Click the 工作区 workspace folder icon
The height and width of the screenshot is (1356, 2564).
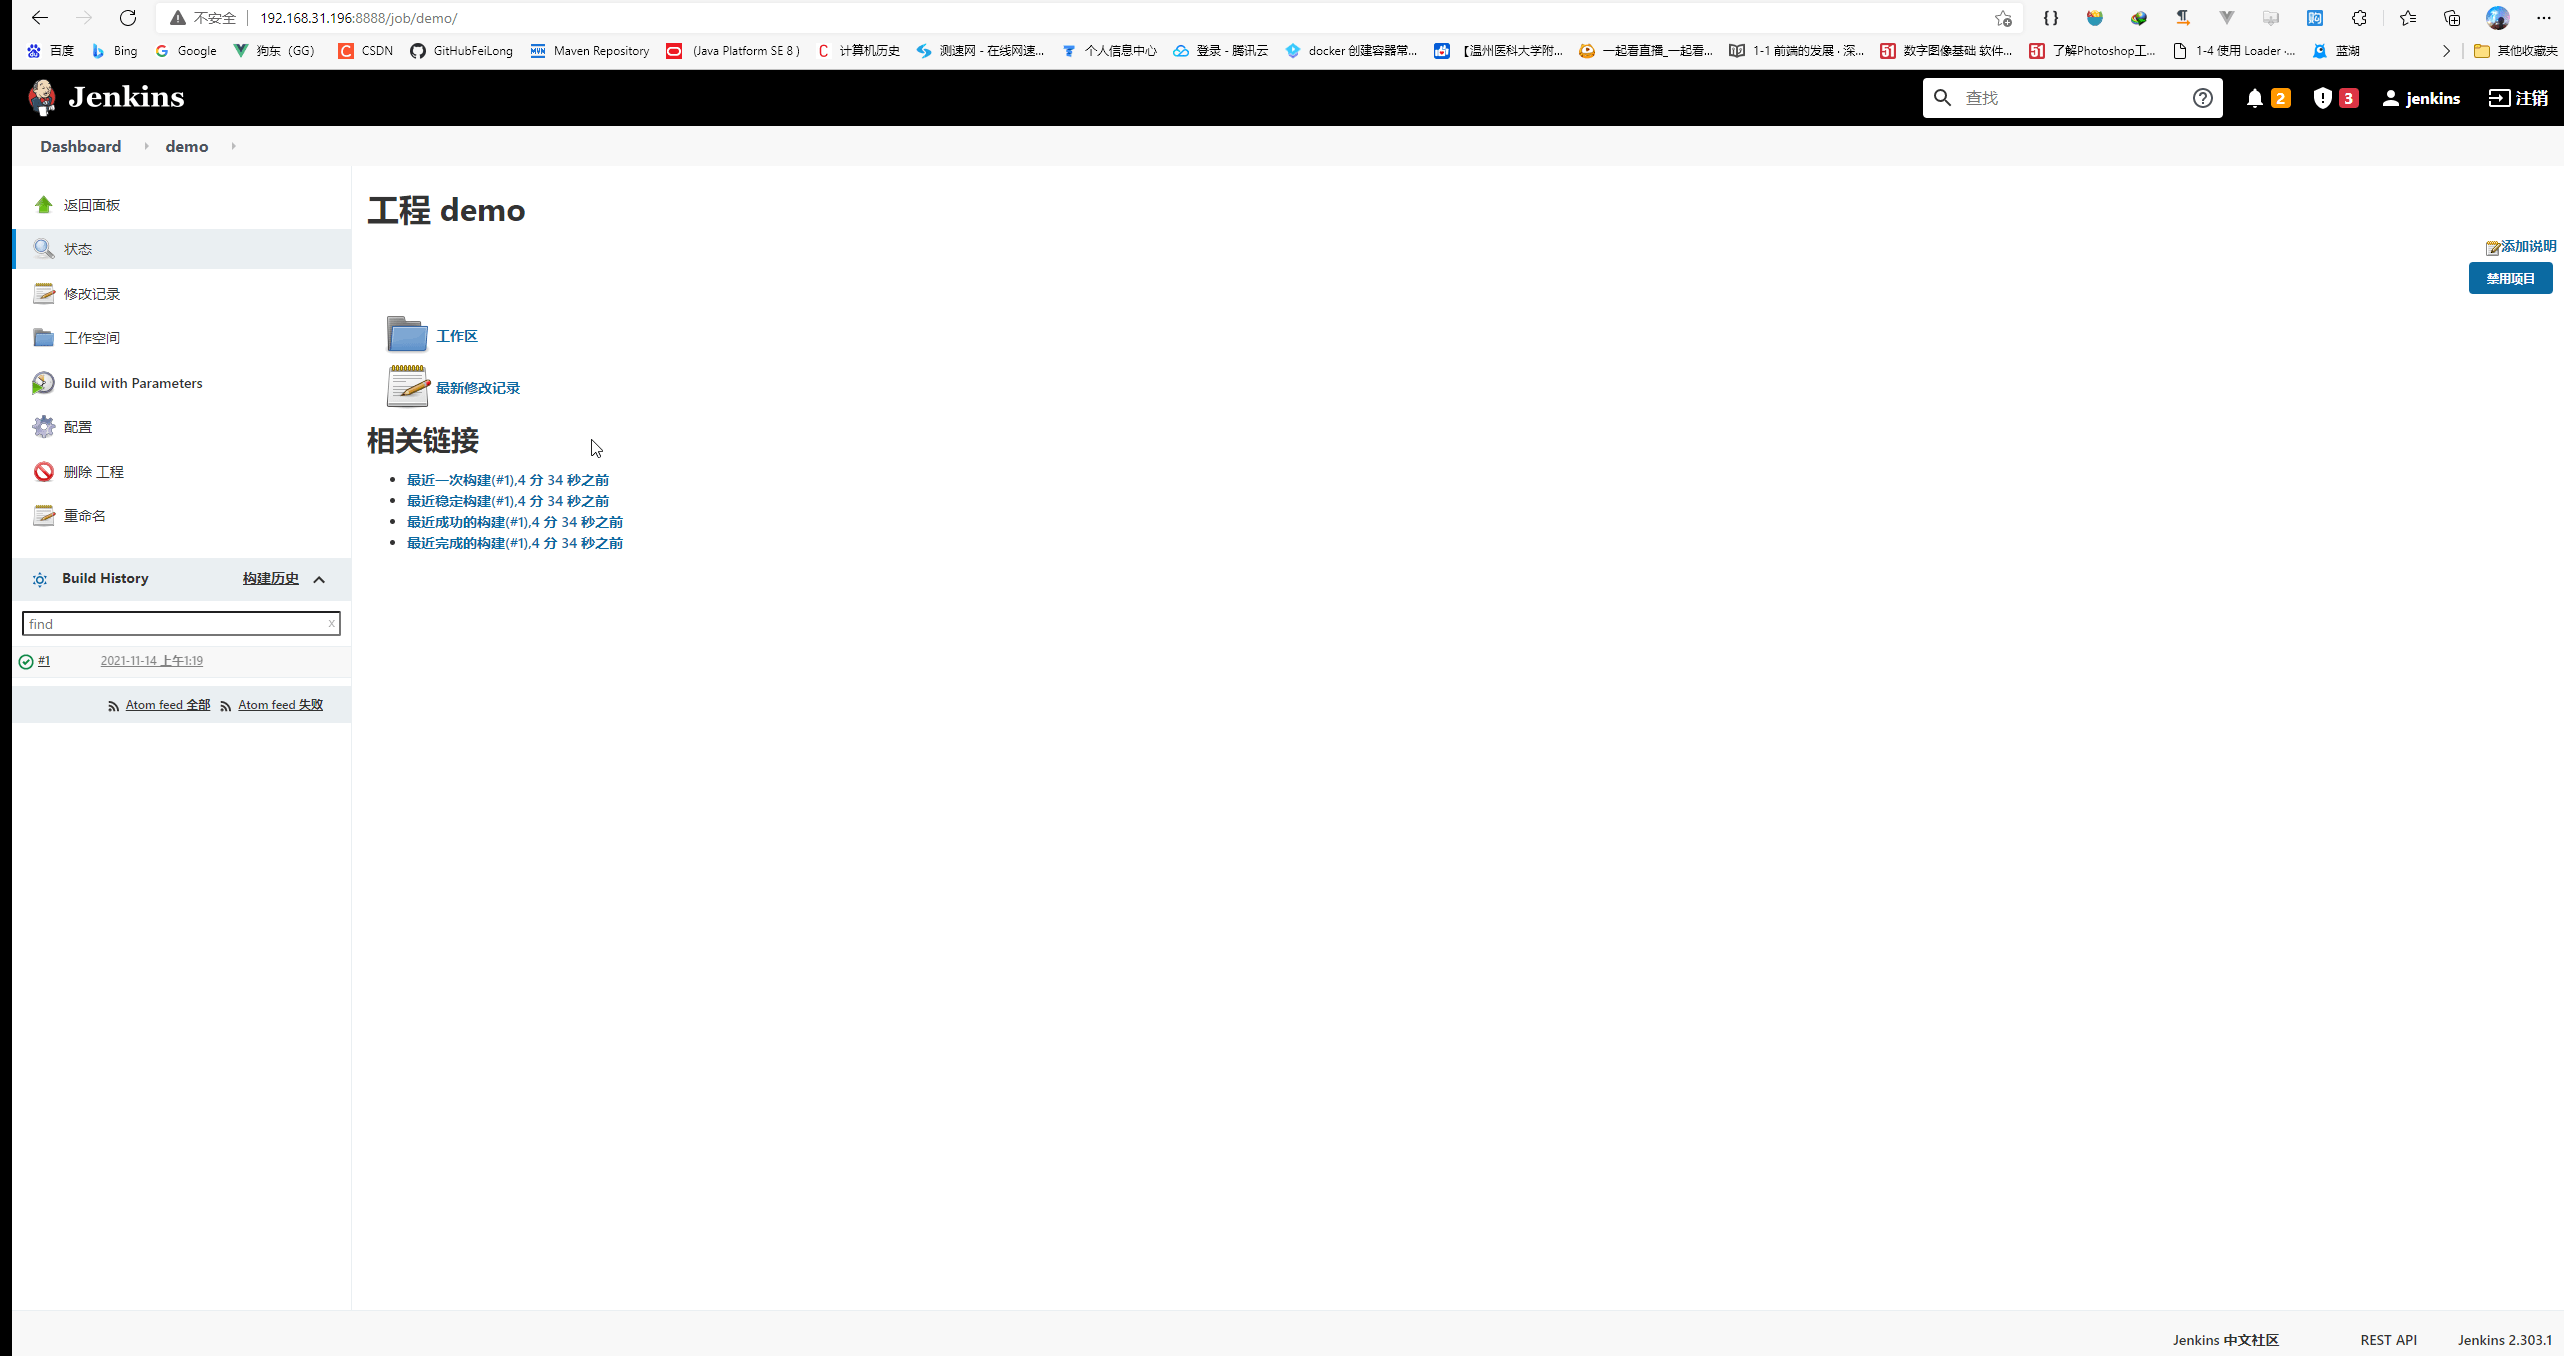[x=405, y=334]
